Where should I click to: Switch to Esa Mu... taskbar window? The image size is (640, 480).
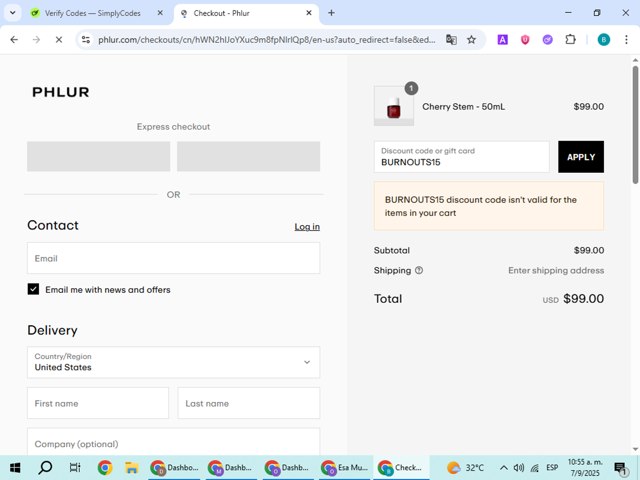345,468
